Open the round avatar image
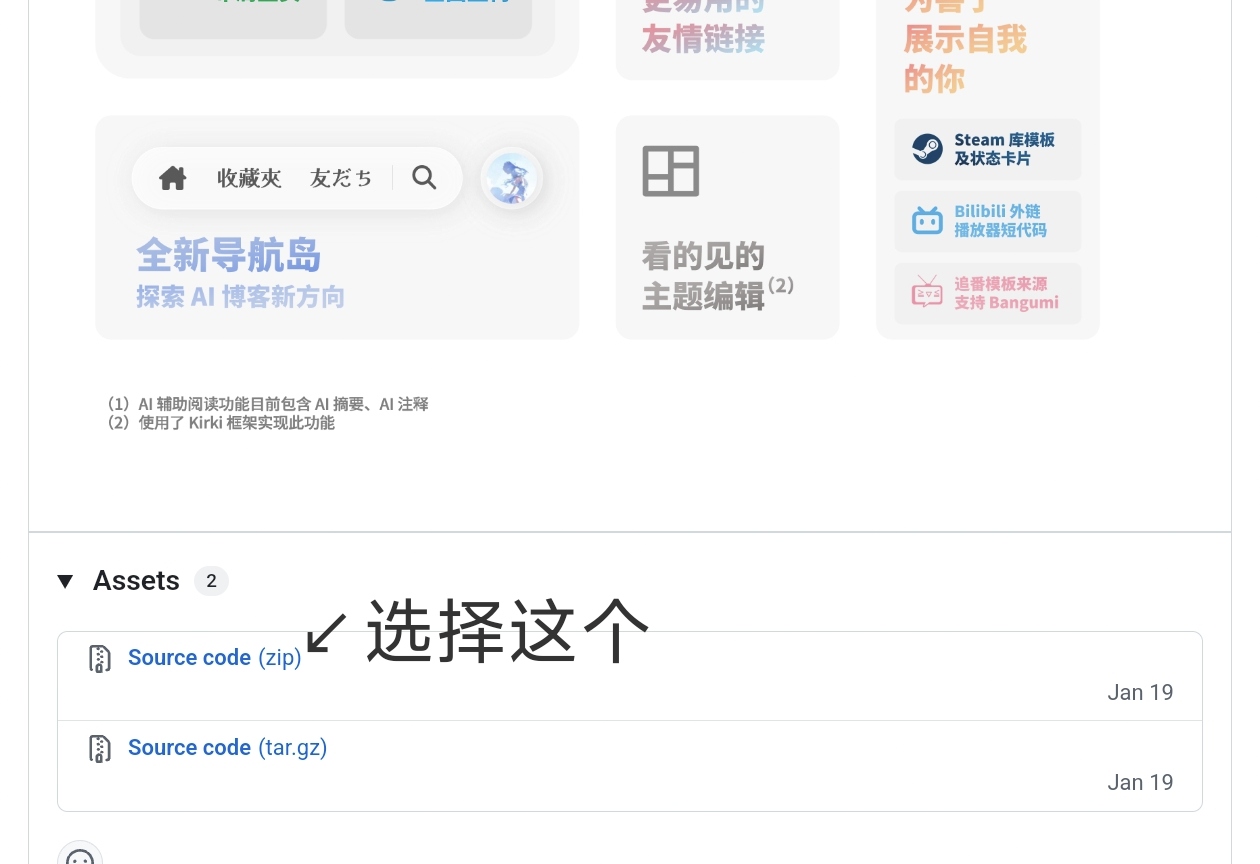Image resolution: width=1260 pixels, height=864 pixels. tap(512, 179)
